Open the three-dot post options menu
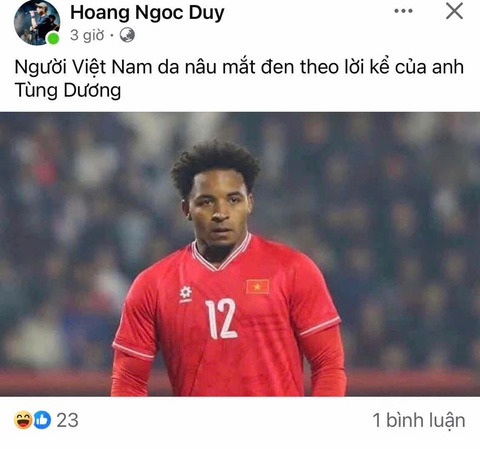The height and width of the screenshot is (449, 480). 403,11
